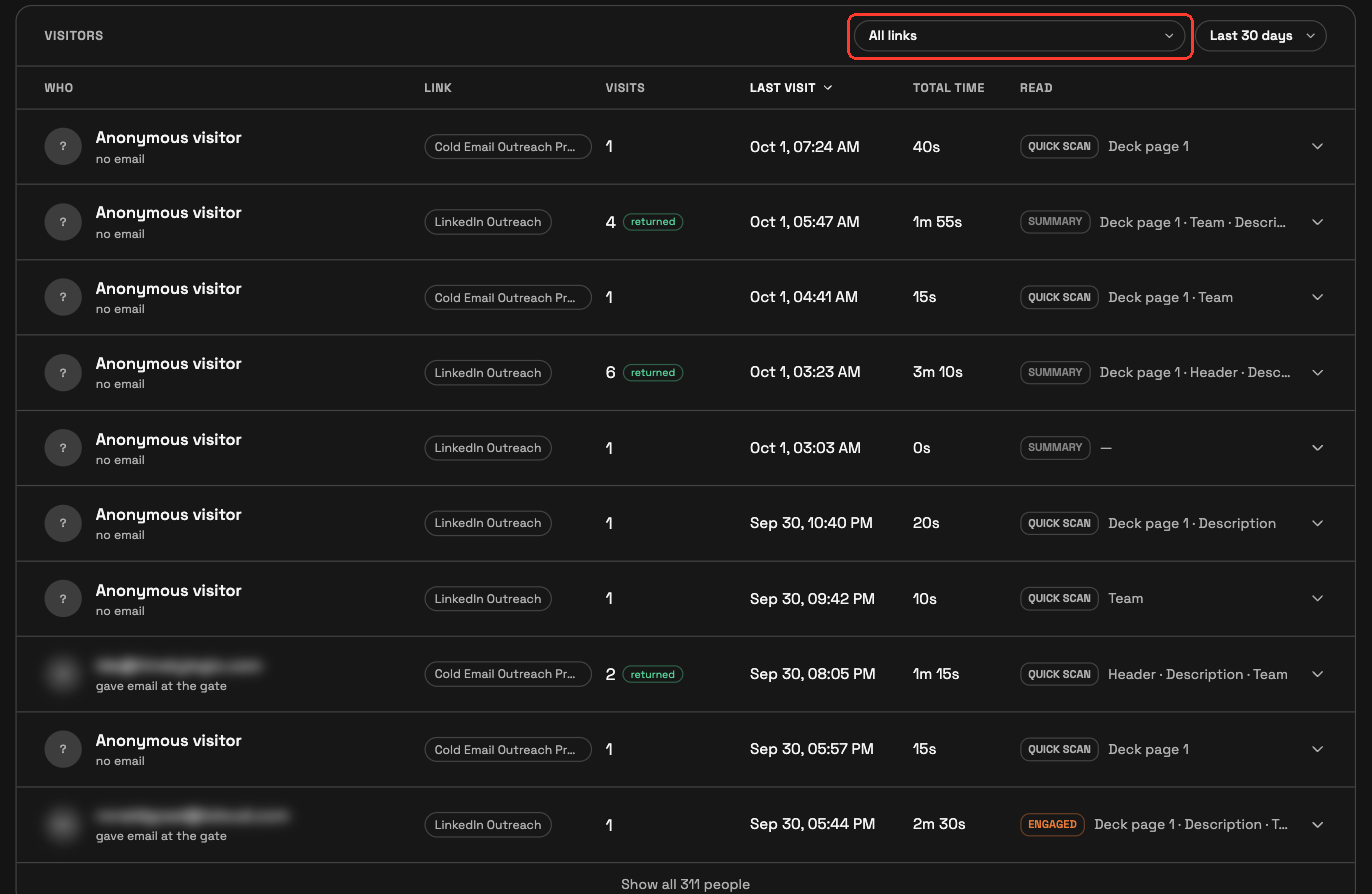Screen dimensions: 1372x894
Task: Click the VISITS column header
Action: click(x=625, y=88)
